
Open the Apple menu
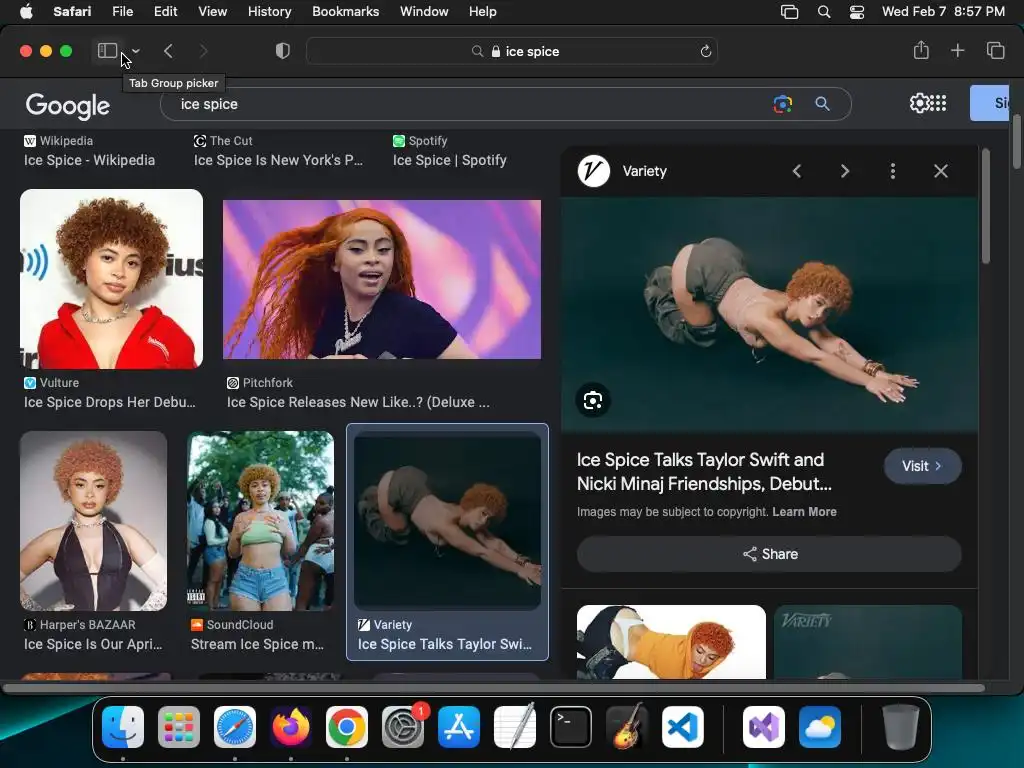[x=26, y=12]
